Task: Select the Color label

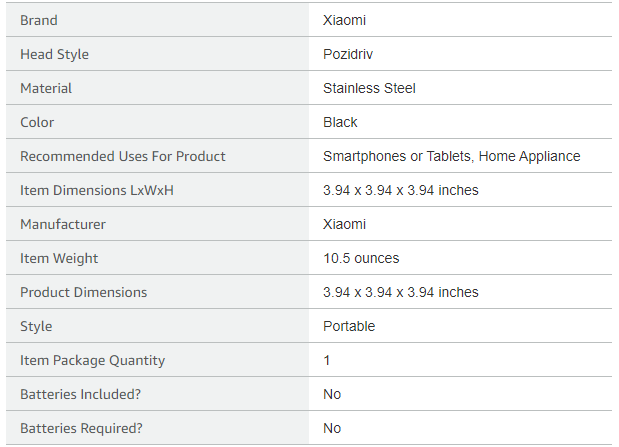Action: click(37, 122)
